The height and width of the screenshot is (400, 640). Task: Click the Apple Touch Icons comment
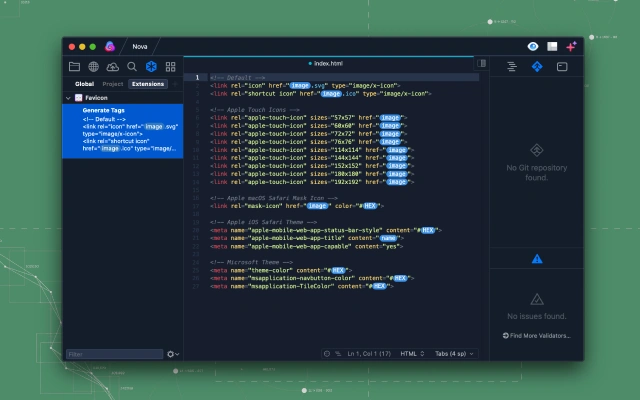(255, 110)
